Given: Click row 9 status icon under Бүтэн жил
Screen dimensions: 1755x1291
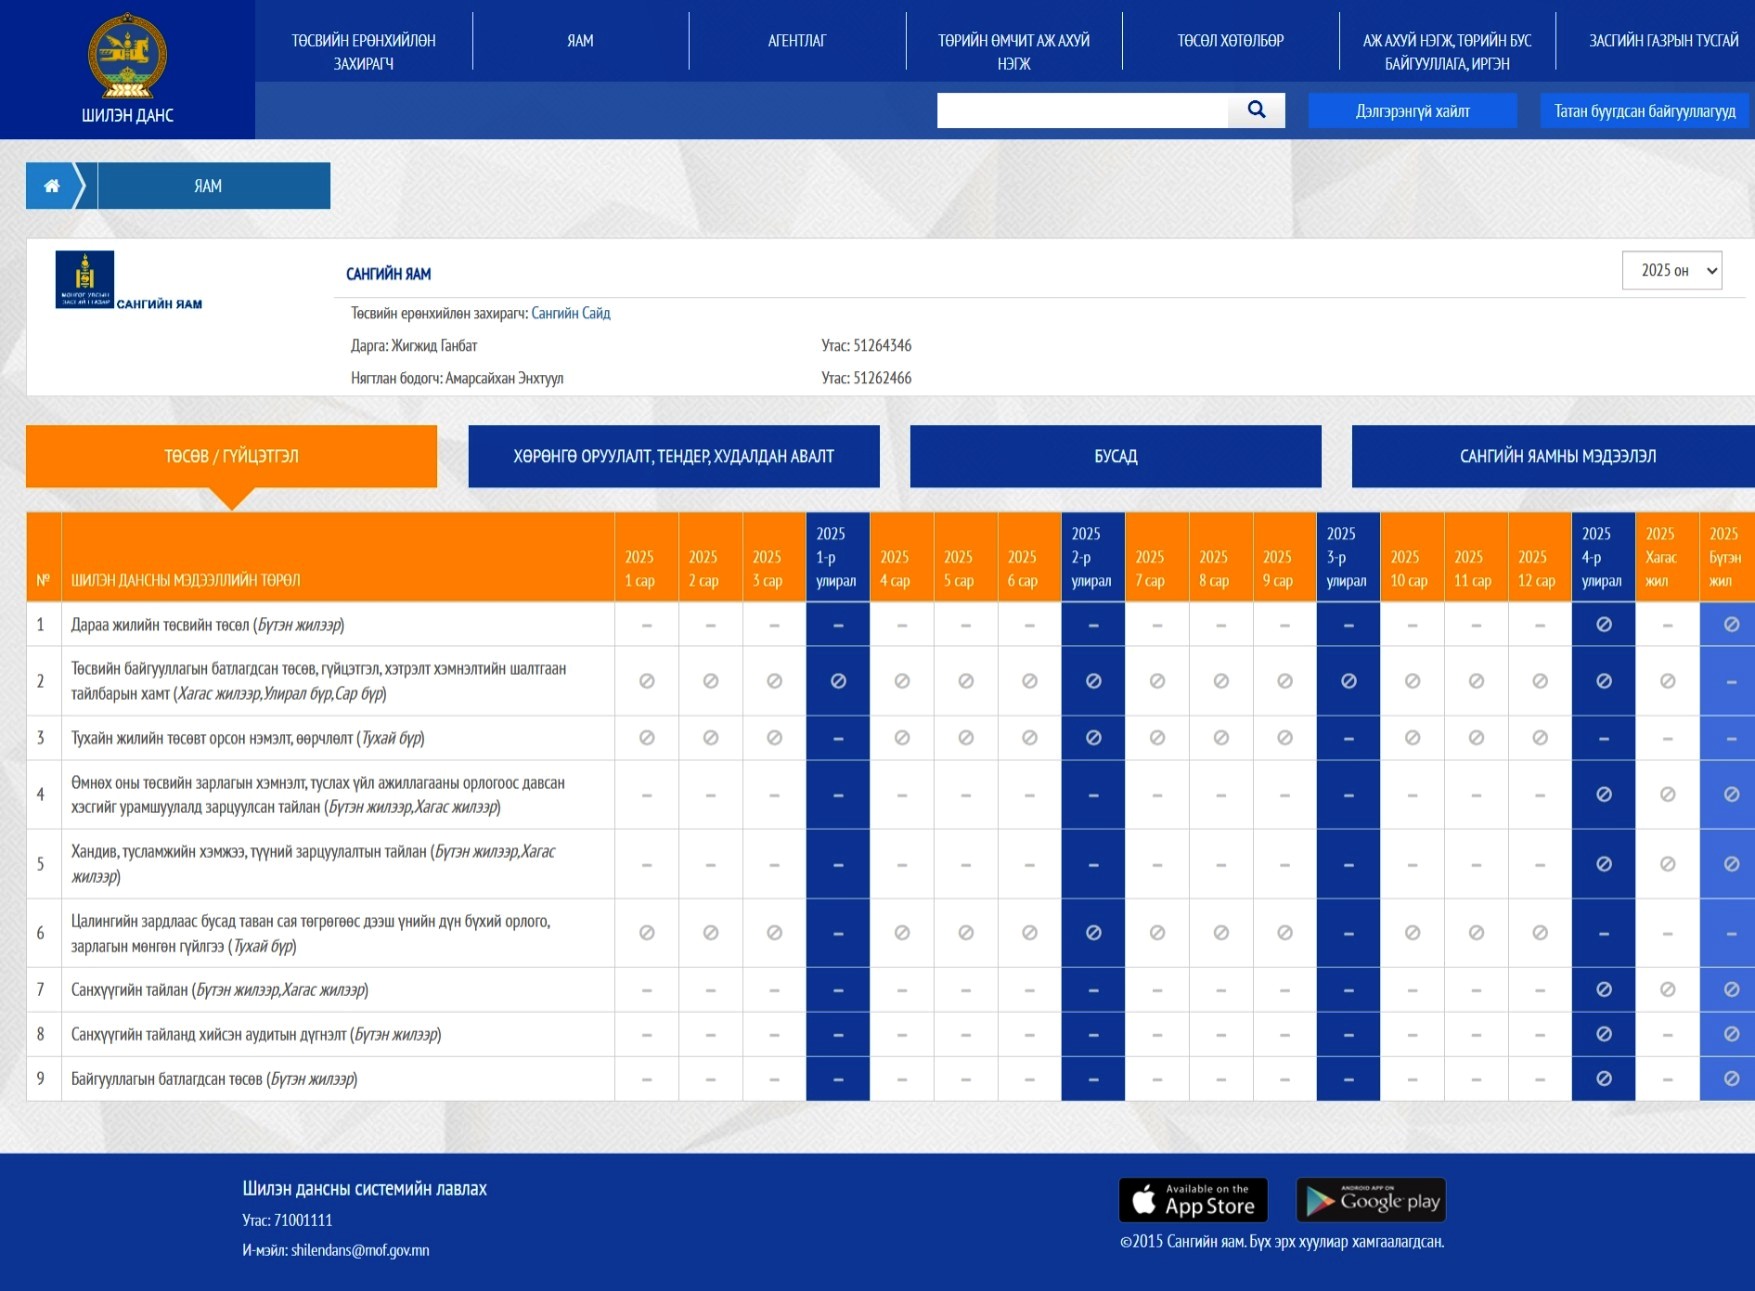Looking at the screenshot, I should point(1731,1079).
